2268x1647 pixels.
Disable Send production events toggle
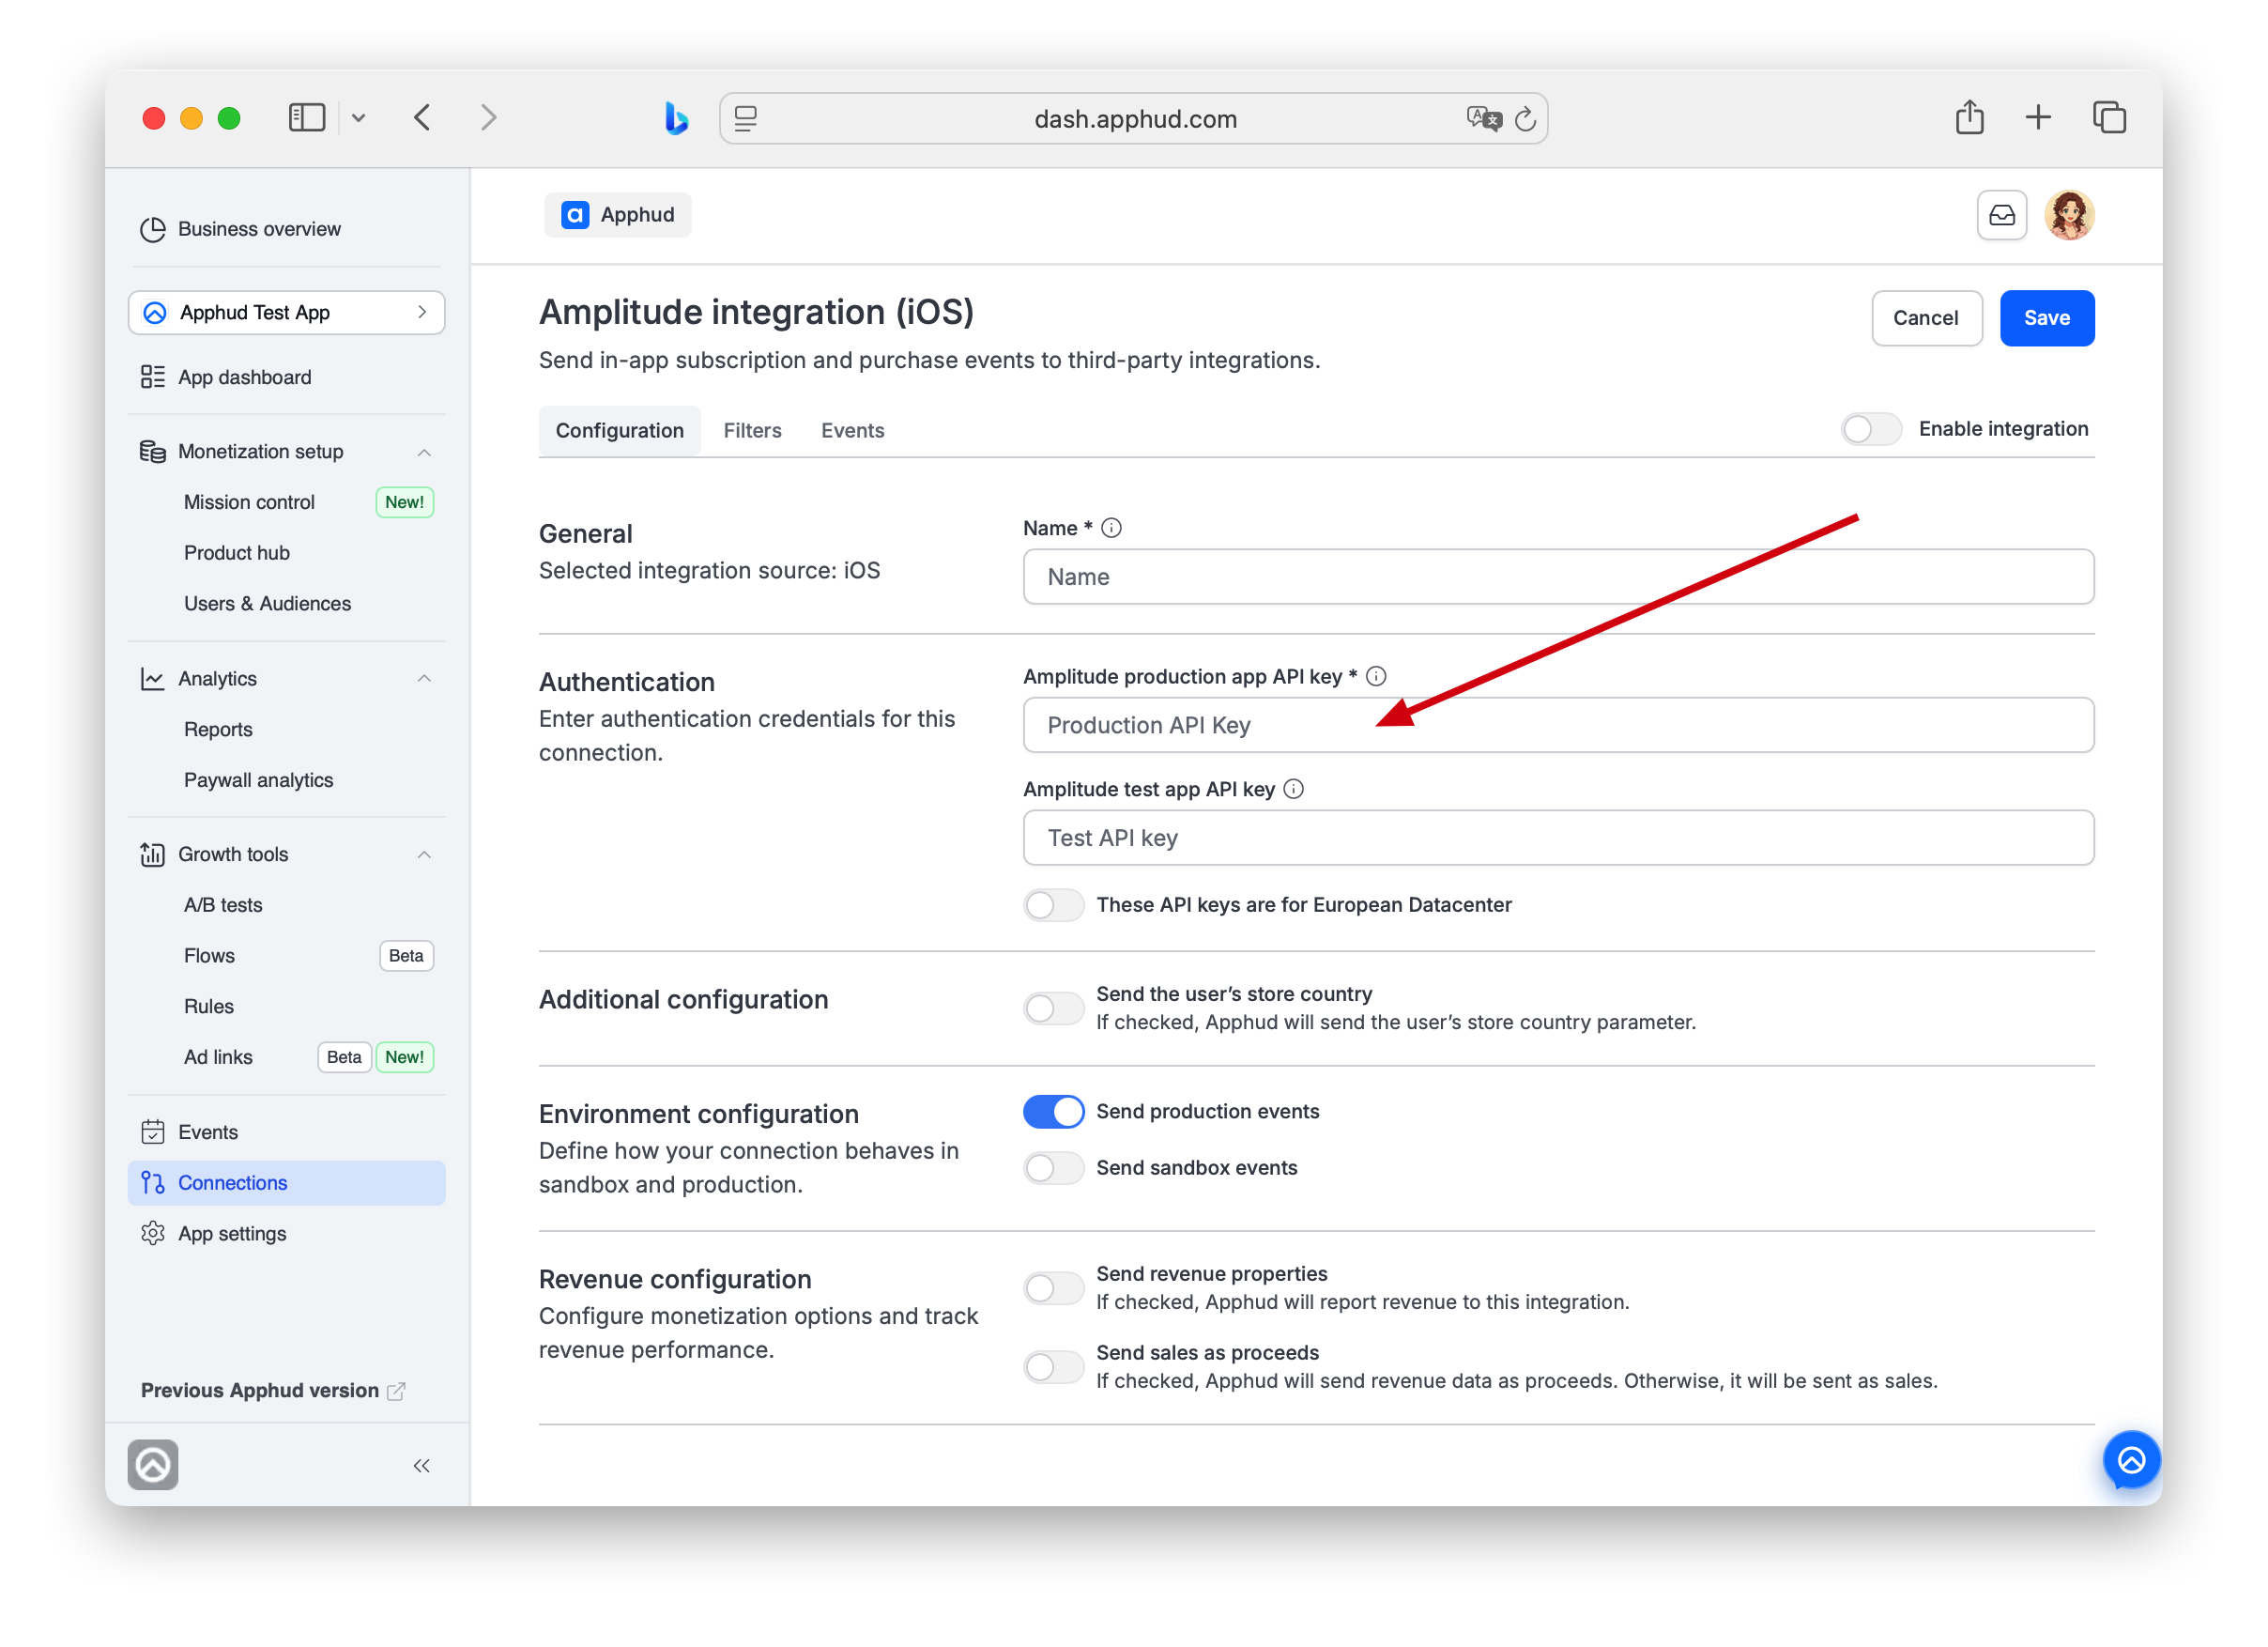pos(1053,1111)
